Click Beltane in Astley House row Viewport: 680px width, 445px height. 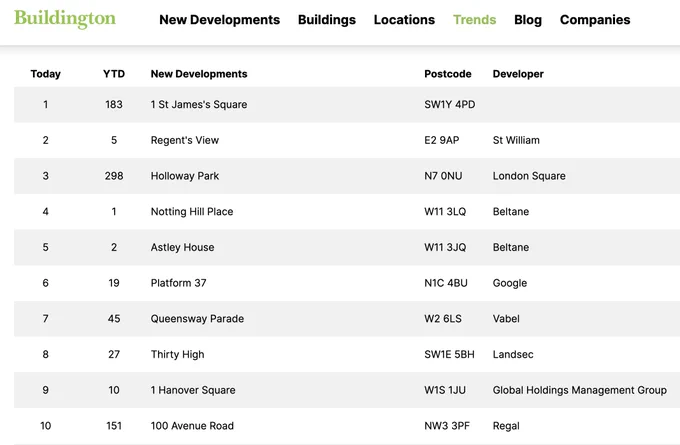(x=511, y=247)
